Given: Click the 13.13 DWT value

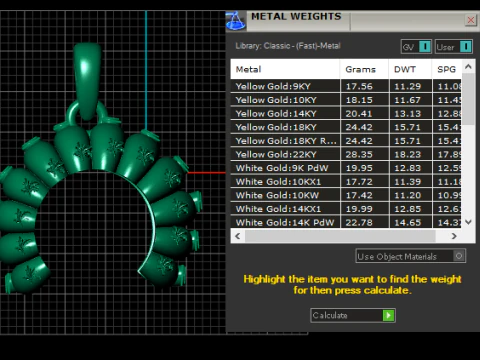Looking at the screenshot, I should [x=408, y=114].
